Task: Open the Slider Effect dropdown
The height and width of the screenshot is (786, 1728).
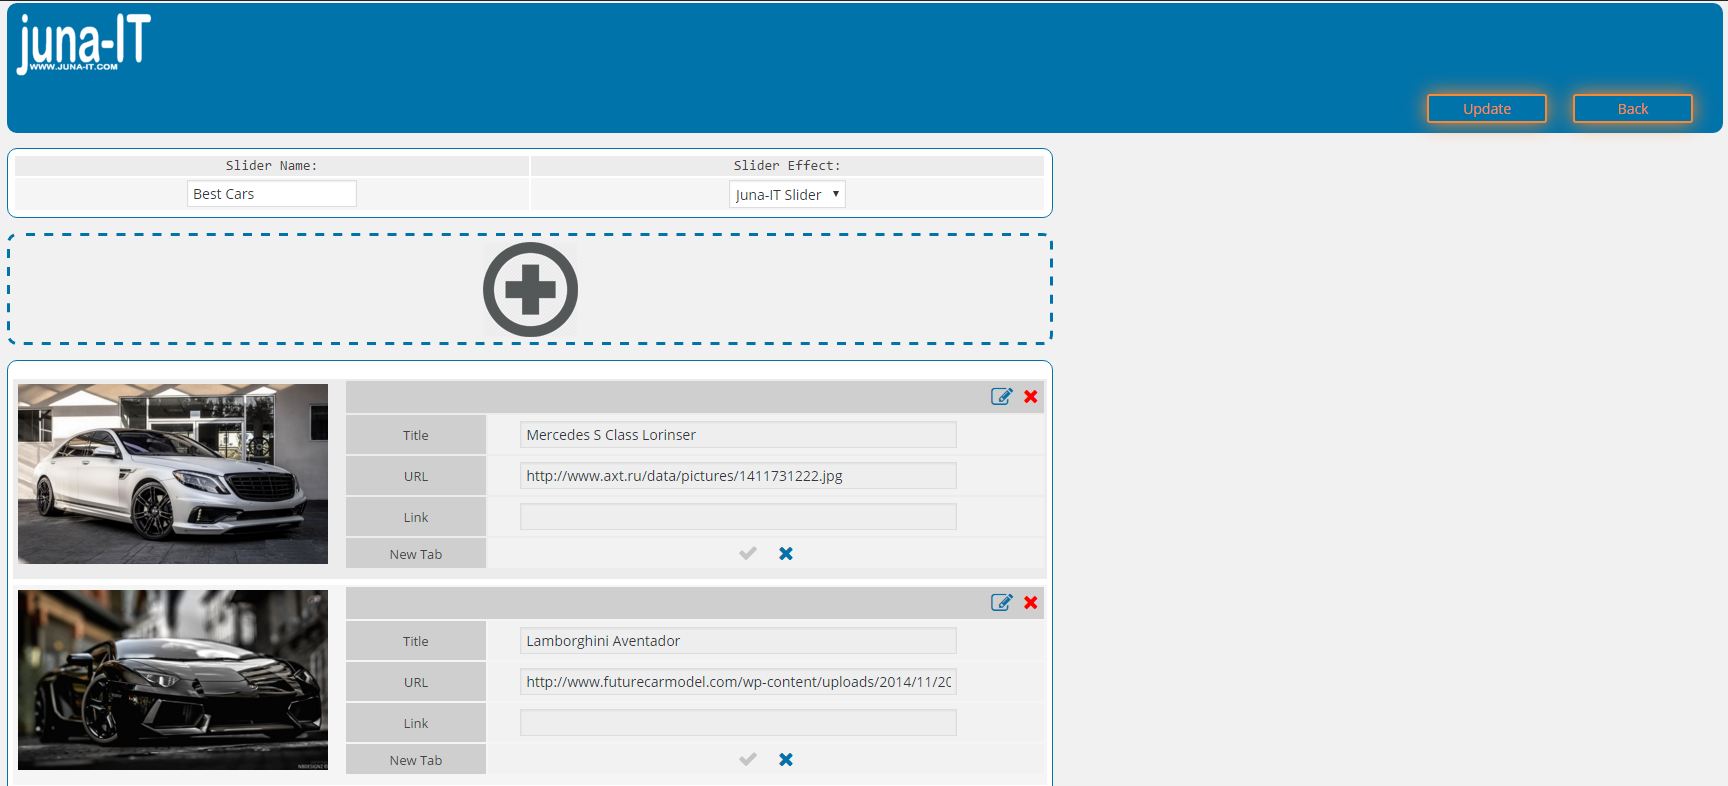Action: [787, 194]
